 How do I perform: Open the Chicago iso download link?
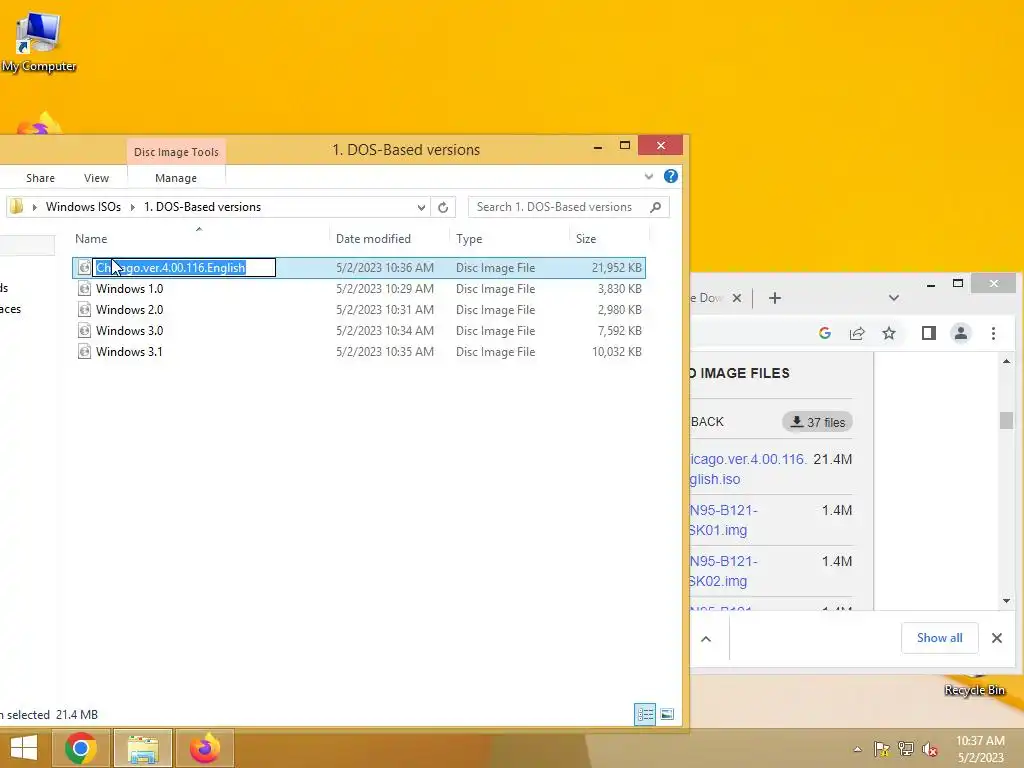point(747,469)
